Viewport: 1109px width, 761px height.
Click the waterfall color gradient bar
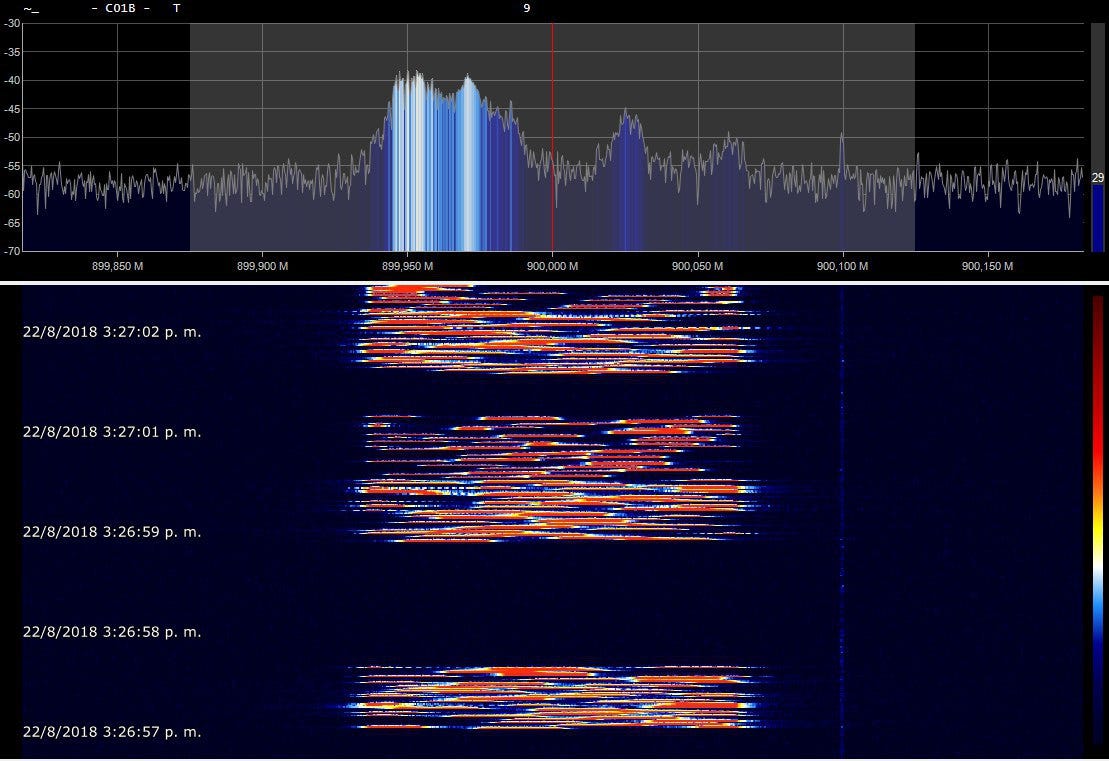click(1097, 521)
